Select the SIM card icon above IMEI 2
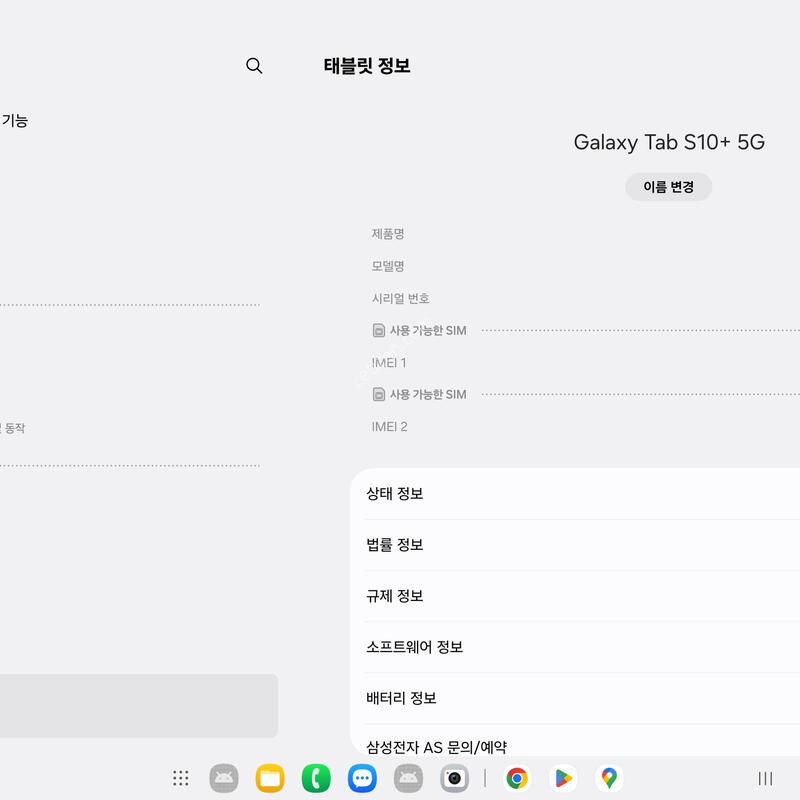 click(x=379, y=394)
